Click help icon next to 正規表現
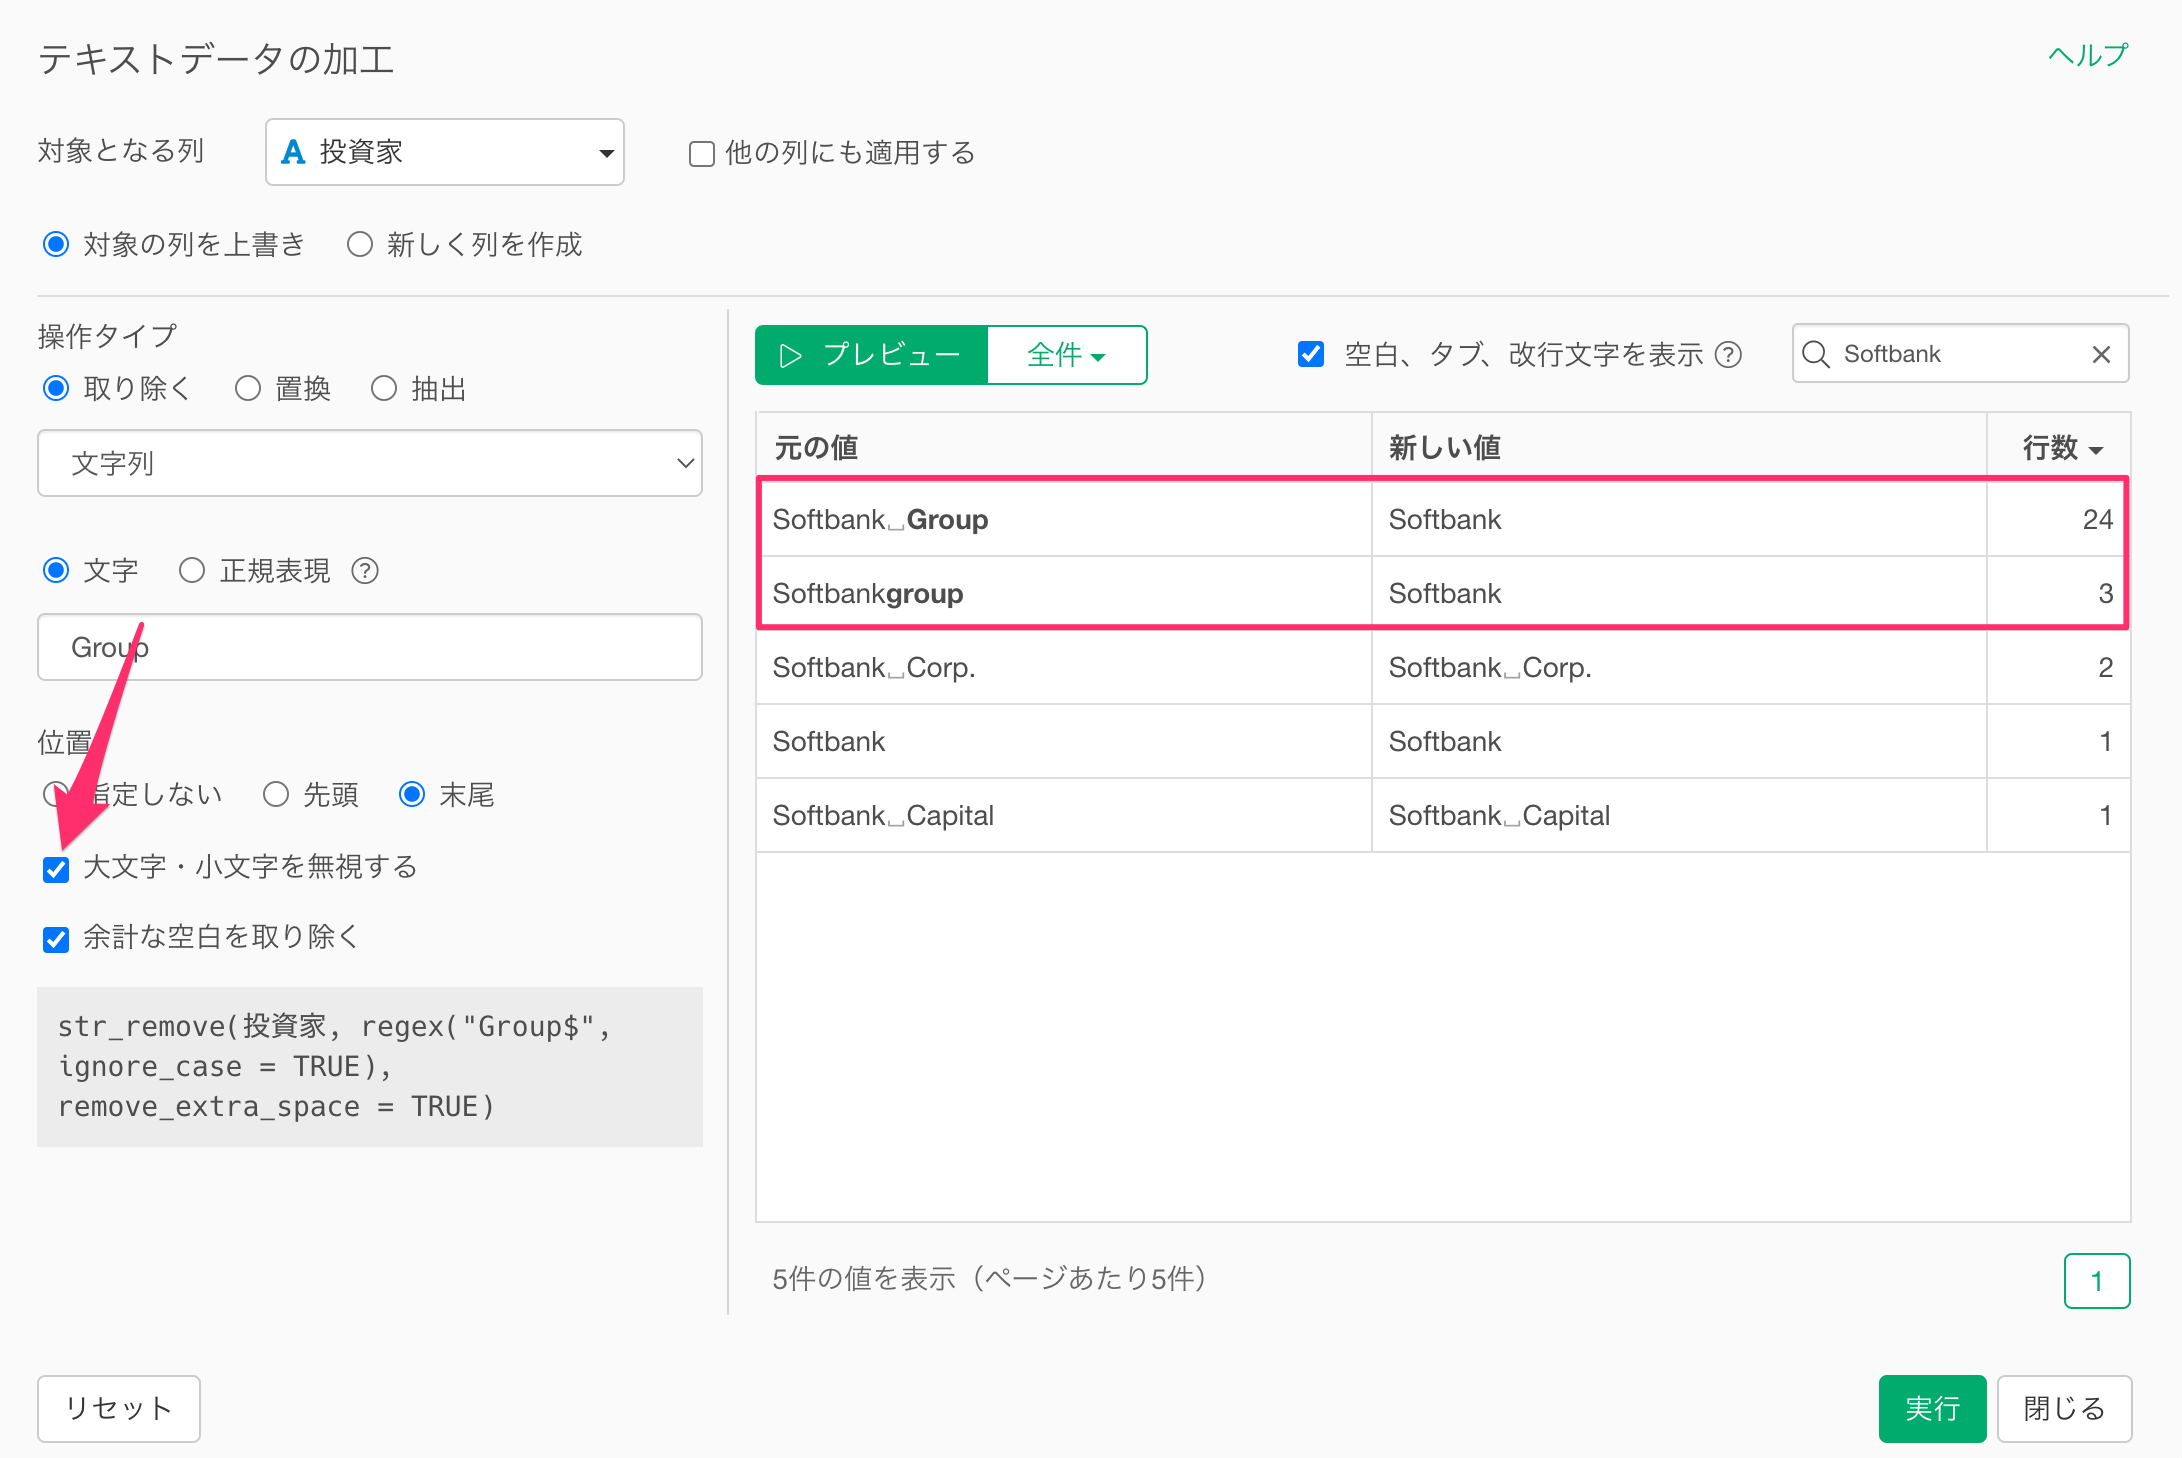Screen dimensions: 2182x1458 (365, 570)
